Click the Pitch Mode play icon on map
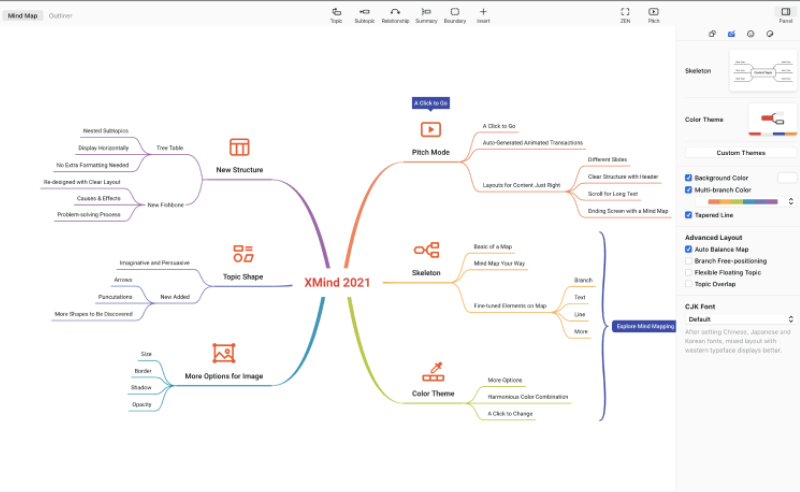The width and height of the screenshot is (800, 492). 431,130
